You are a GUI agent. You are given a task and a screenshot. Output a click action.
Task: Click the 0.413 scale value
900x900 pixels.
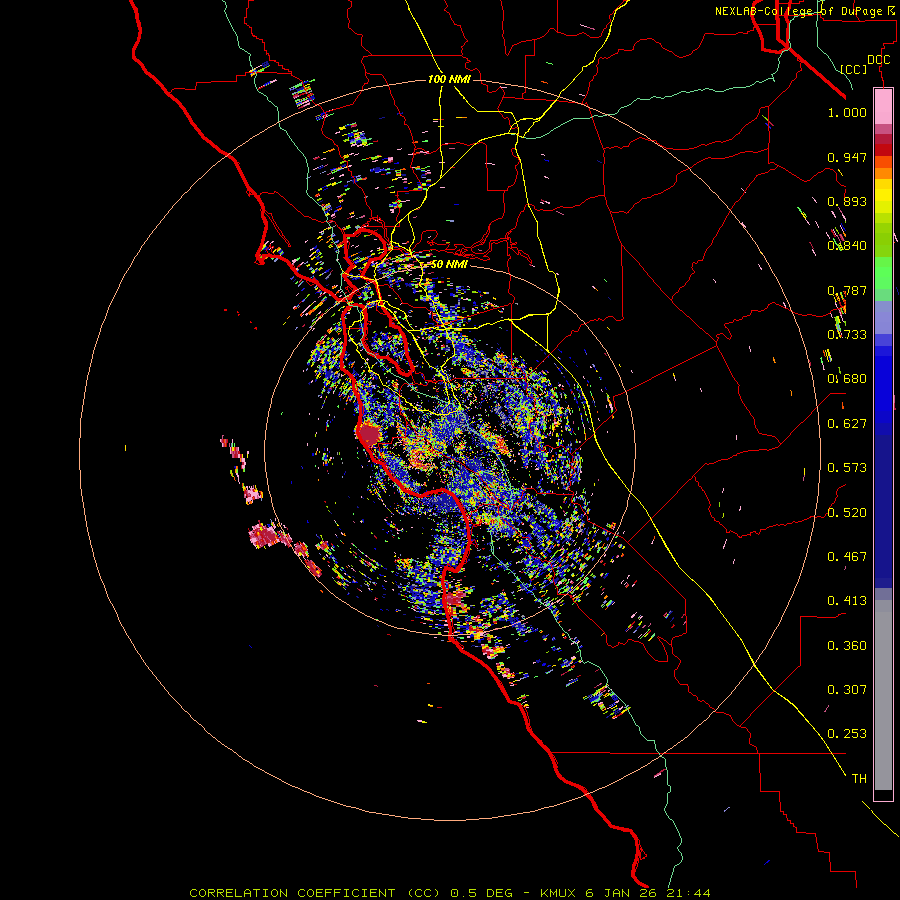tap(847, 601)
